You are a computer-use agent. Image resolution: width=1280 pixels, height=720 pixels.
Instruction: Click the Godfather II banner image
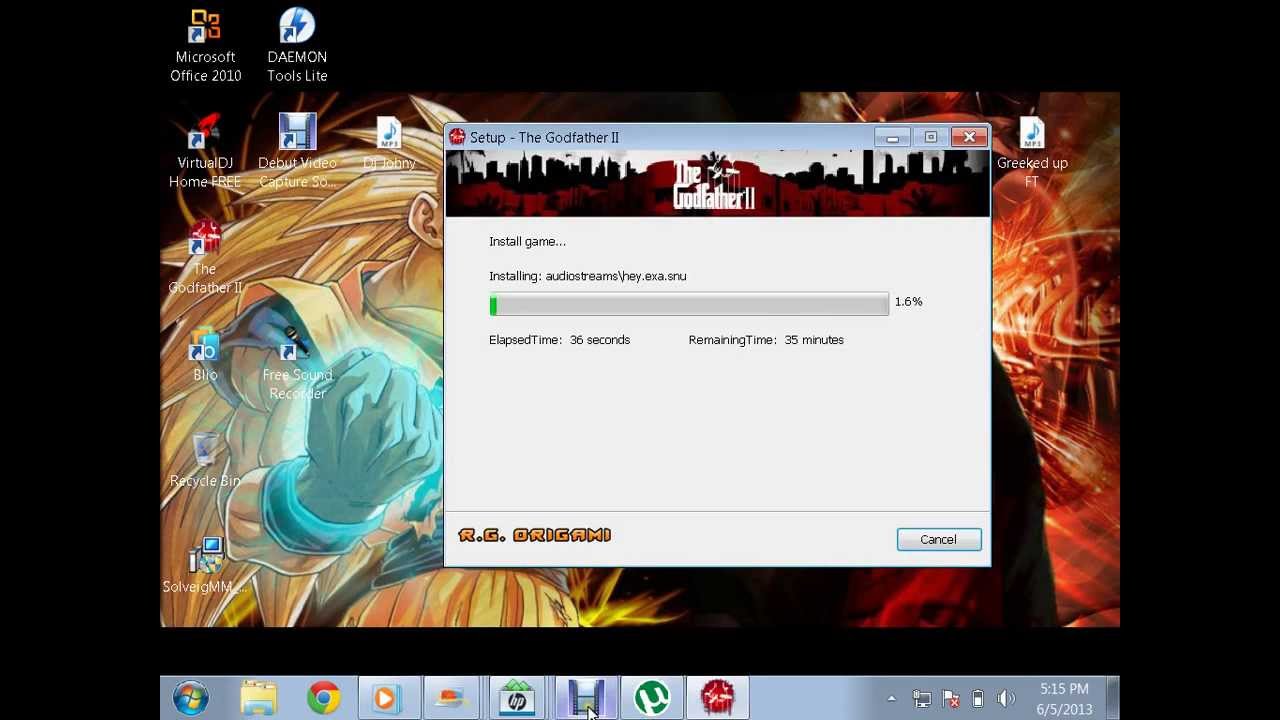point(717,184)
